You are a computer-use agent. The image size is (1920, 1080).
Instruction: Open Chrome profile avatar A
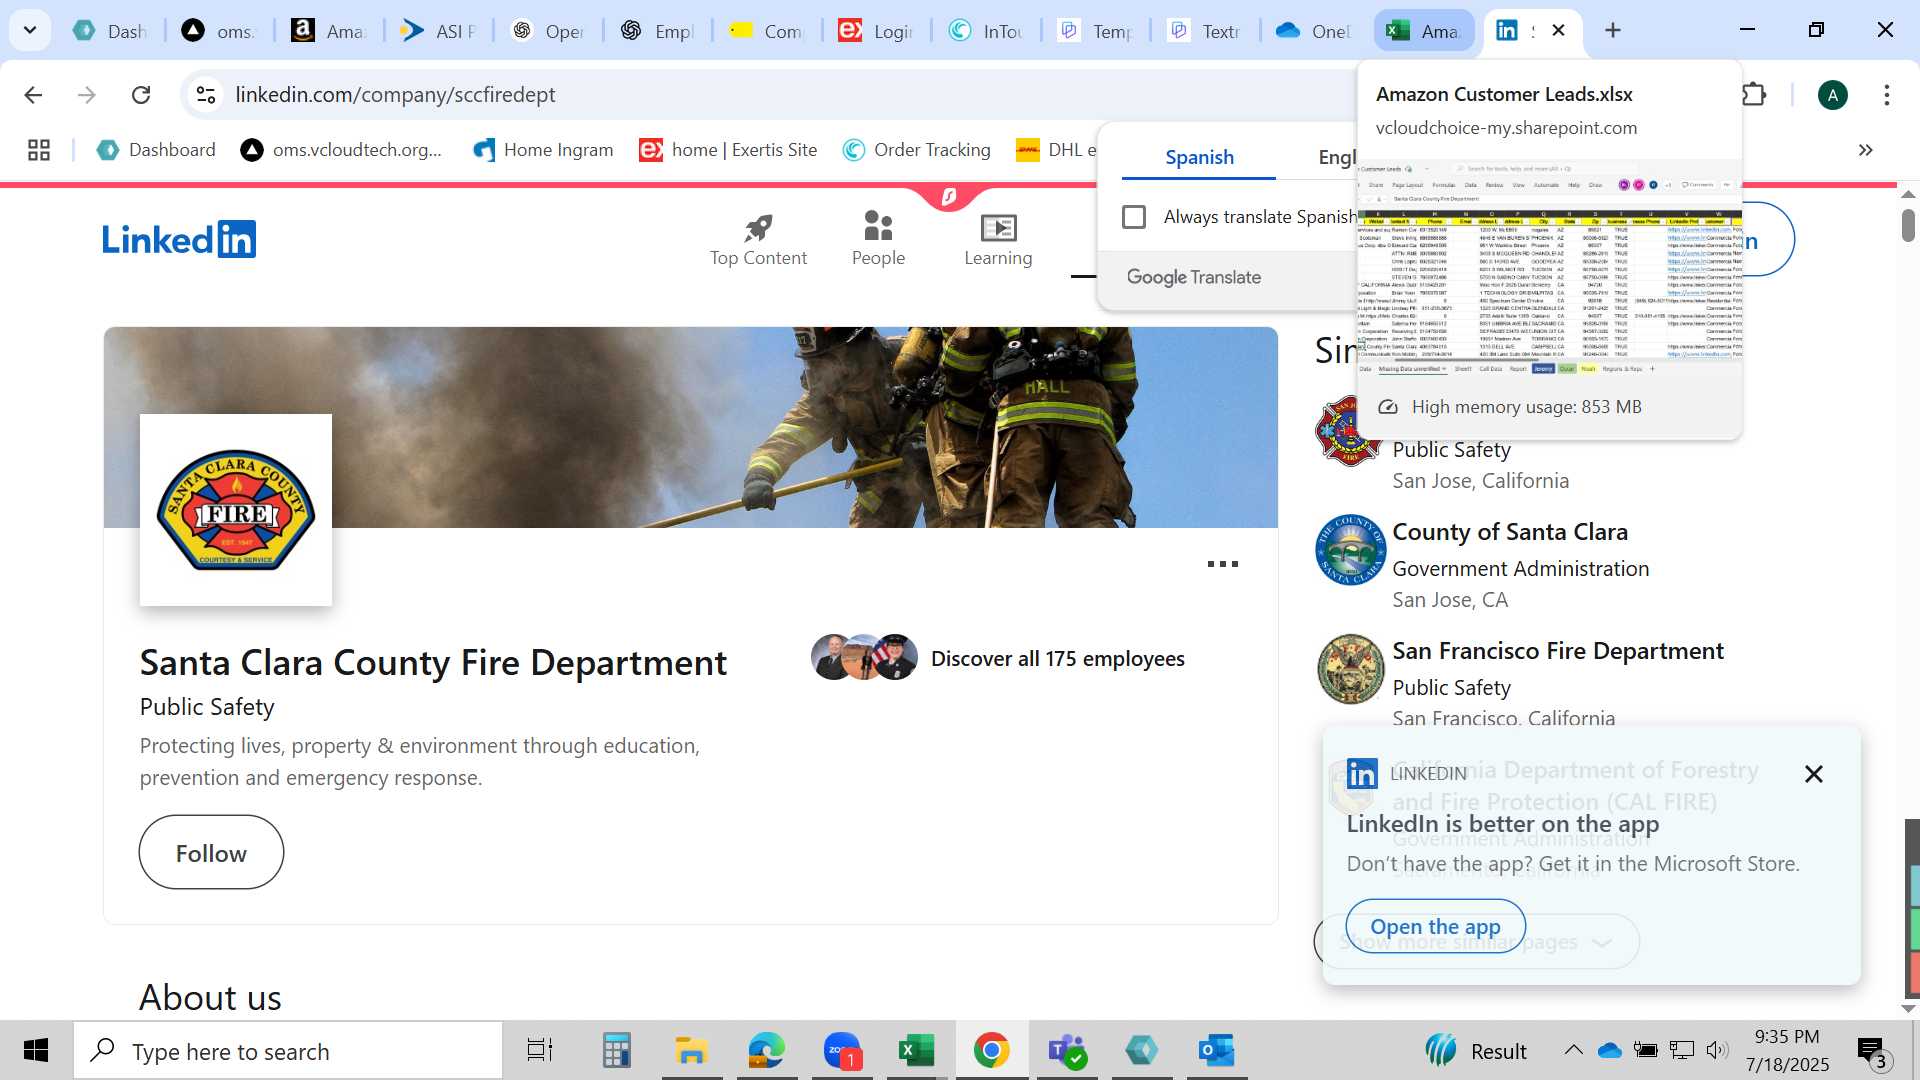point(1832,95)
